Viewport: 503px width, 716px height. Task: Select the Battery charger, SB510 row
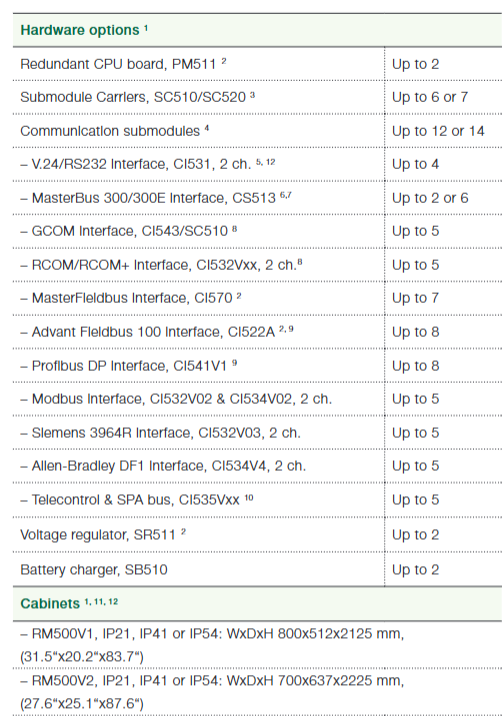click(x=257, y=569)
